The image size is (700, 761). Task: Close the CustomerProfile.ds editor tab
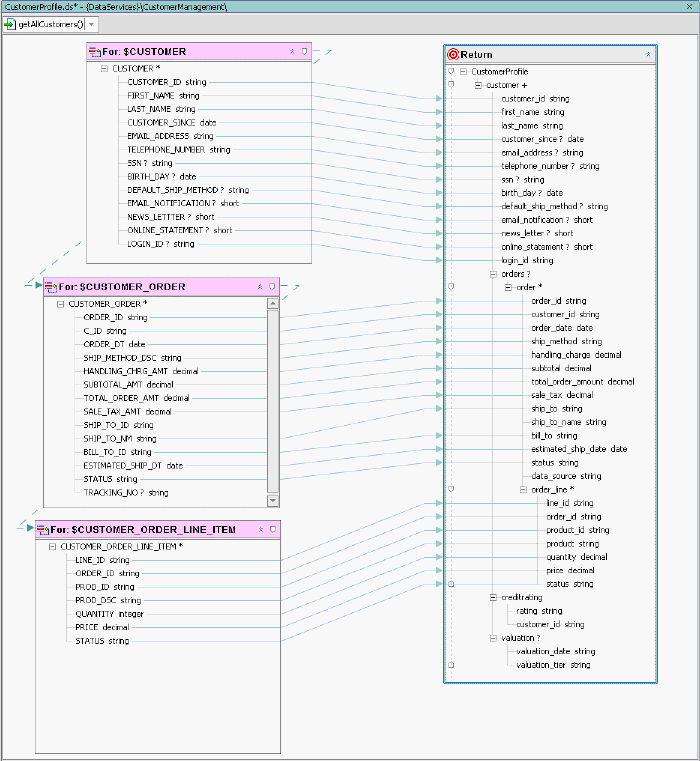[689, 6]
